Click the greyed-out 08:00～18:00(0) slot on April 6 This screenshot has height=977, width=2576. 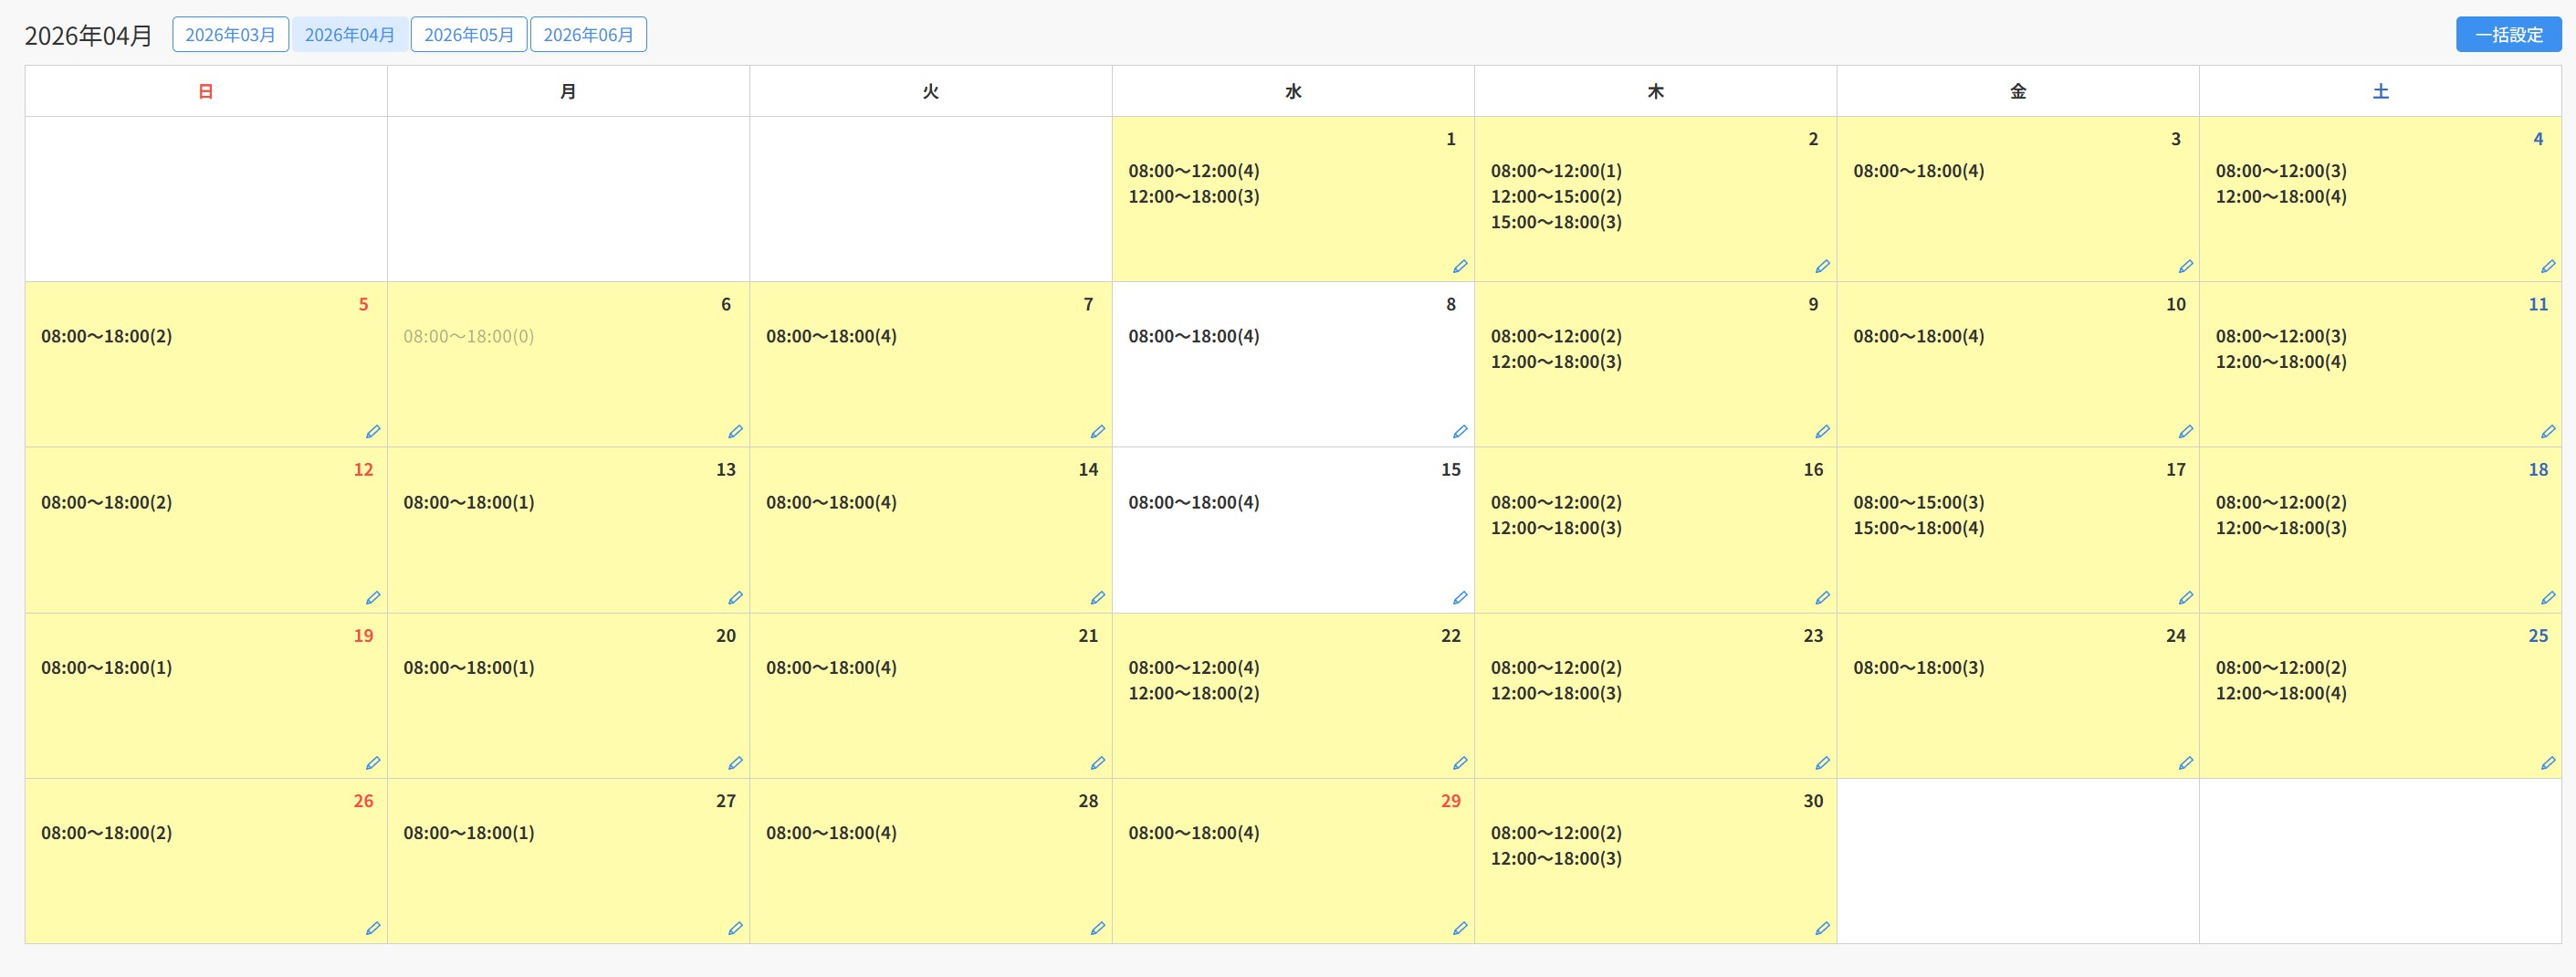click(x=468, y=337)
